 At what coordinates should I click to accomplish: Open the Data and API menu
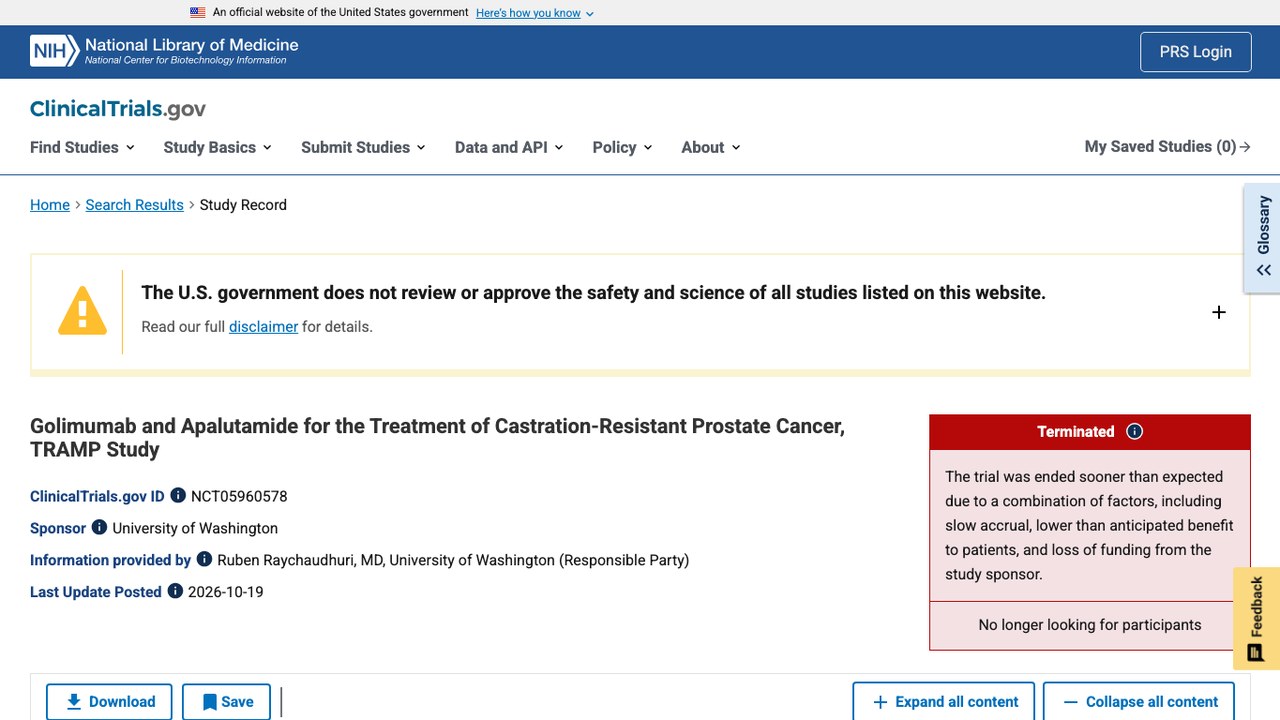coord(509,147)
